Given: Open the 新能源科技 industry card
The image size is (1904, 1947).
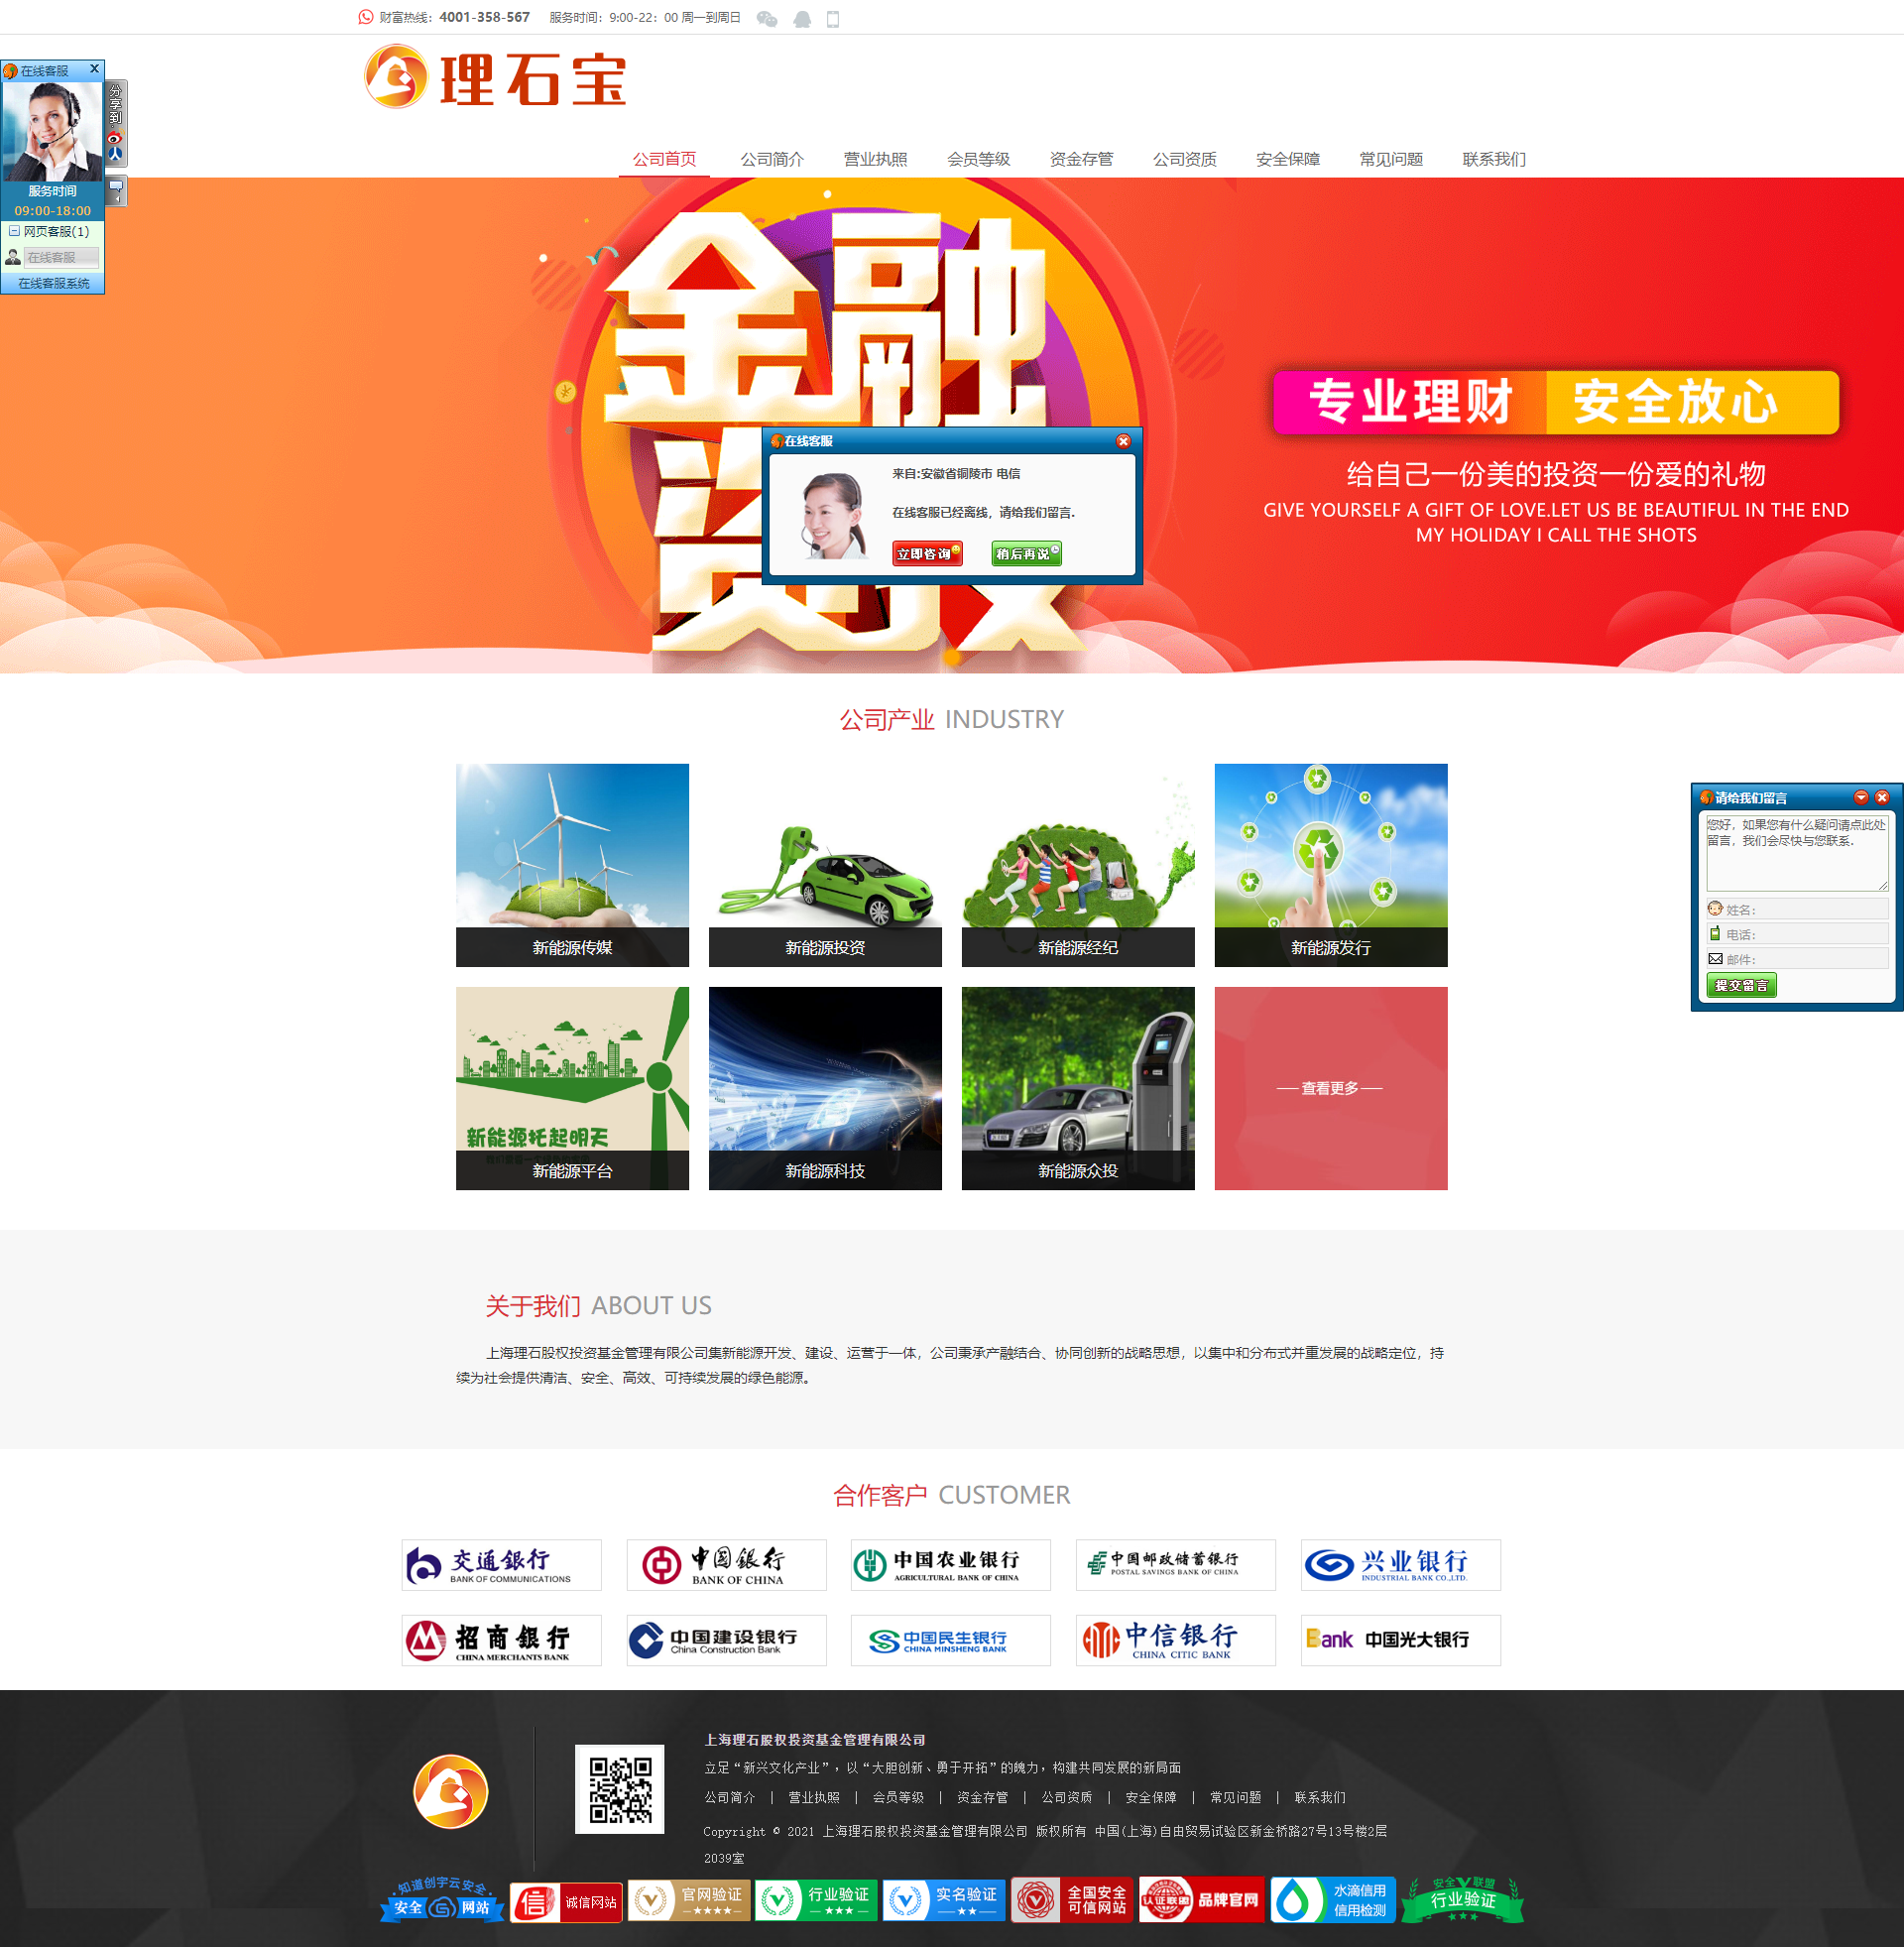Looking at the screenshot, I should (825, 1088).
